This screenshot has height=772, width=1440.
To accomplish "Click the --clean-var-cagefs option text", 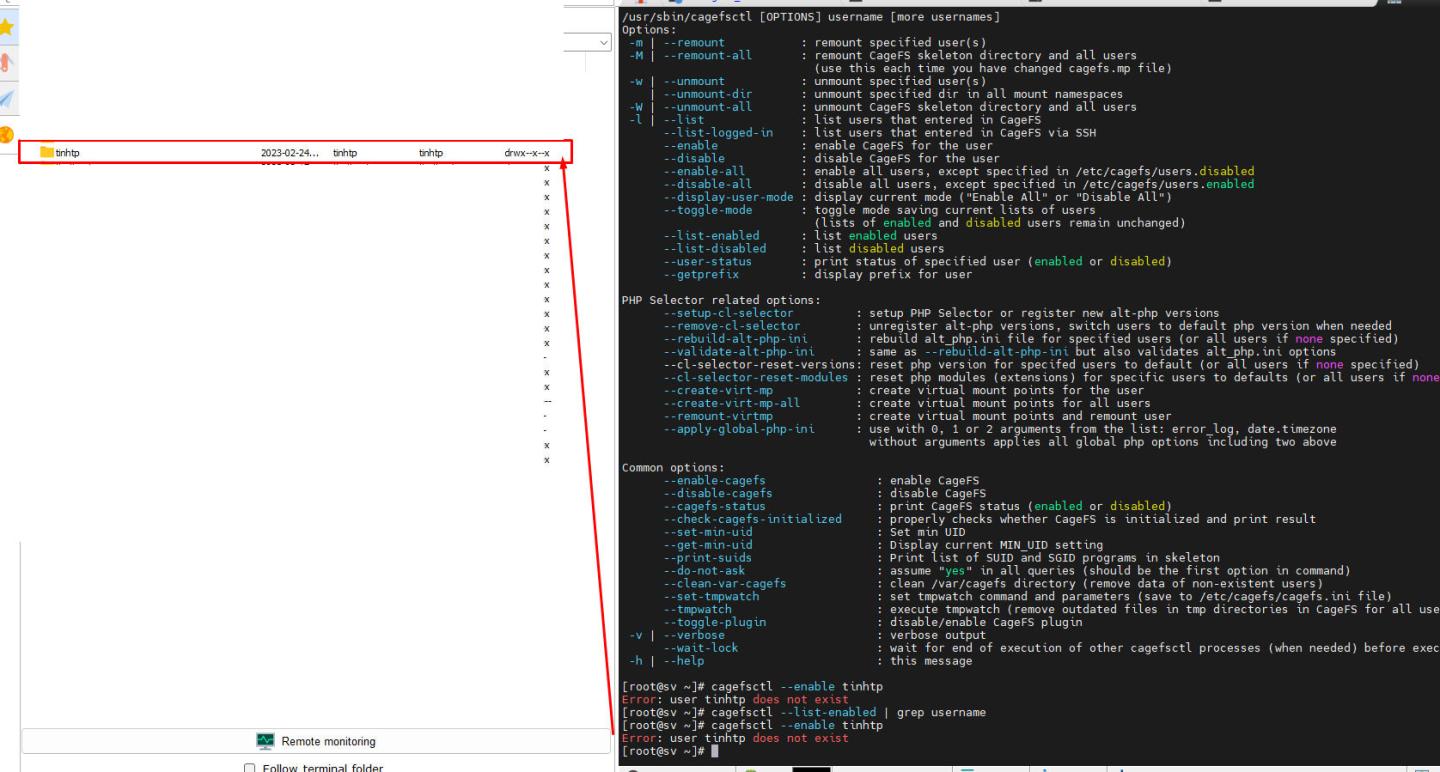I will point(725,583).
